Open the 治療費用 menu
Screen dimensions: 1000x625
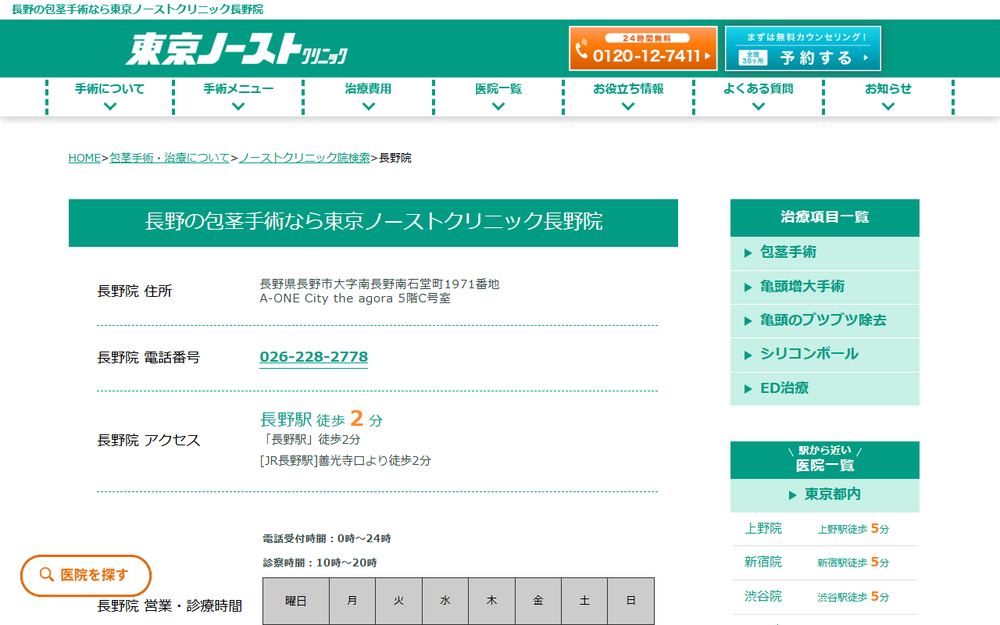coord(368,89)
